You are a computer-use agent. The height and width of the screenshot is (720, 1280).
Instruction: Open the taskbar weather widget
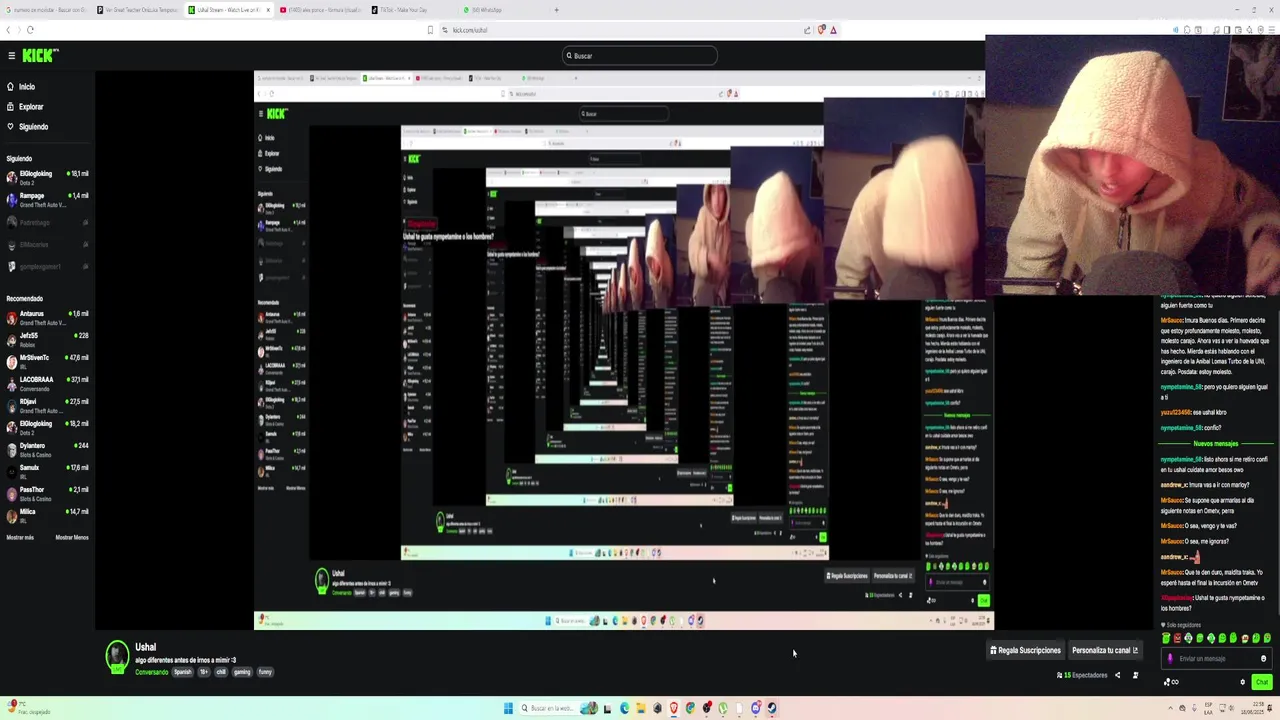coord(27,708)
